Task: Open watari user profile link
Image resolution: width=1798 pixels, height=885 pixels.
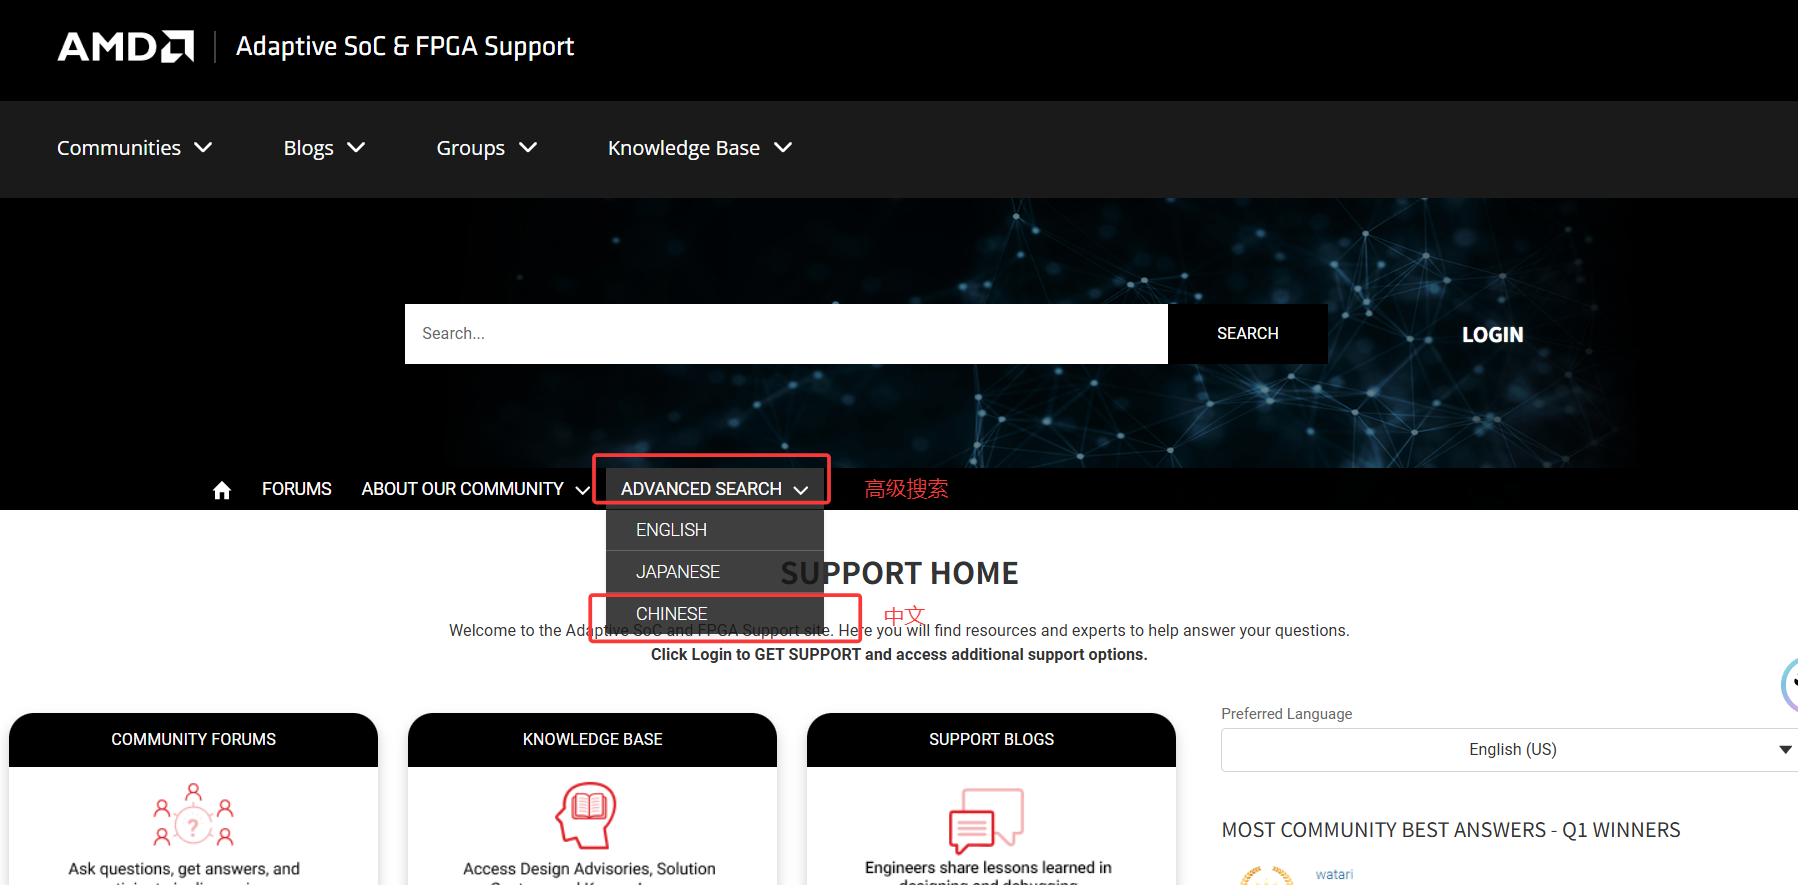Action: tap(1334, 874)
